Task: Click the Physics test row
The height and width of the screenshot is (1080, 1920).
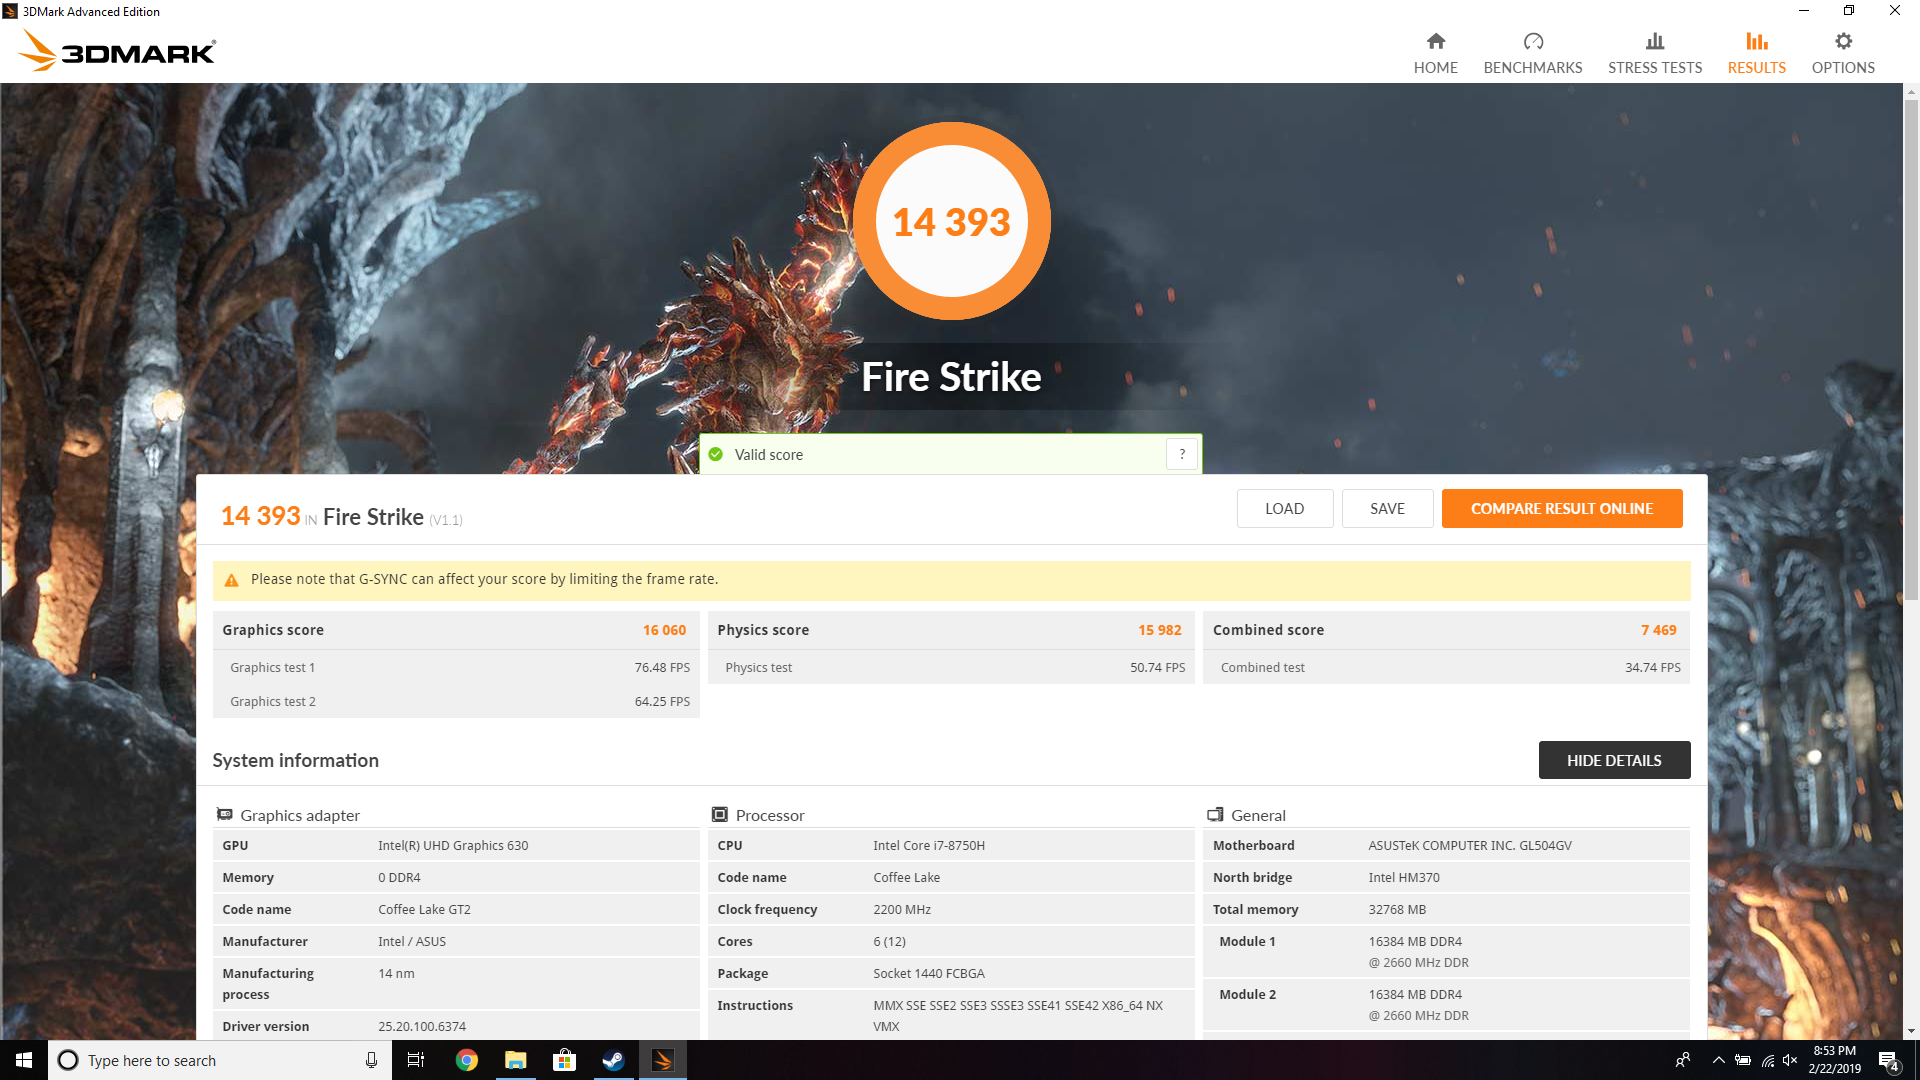Action: (x=951, y=667)
